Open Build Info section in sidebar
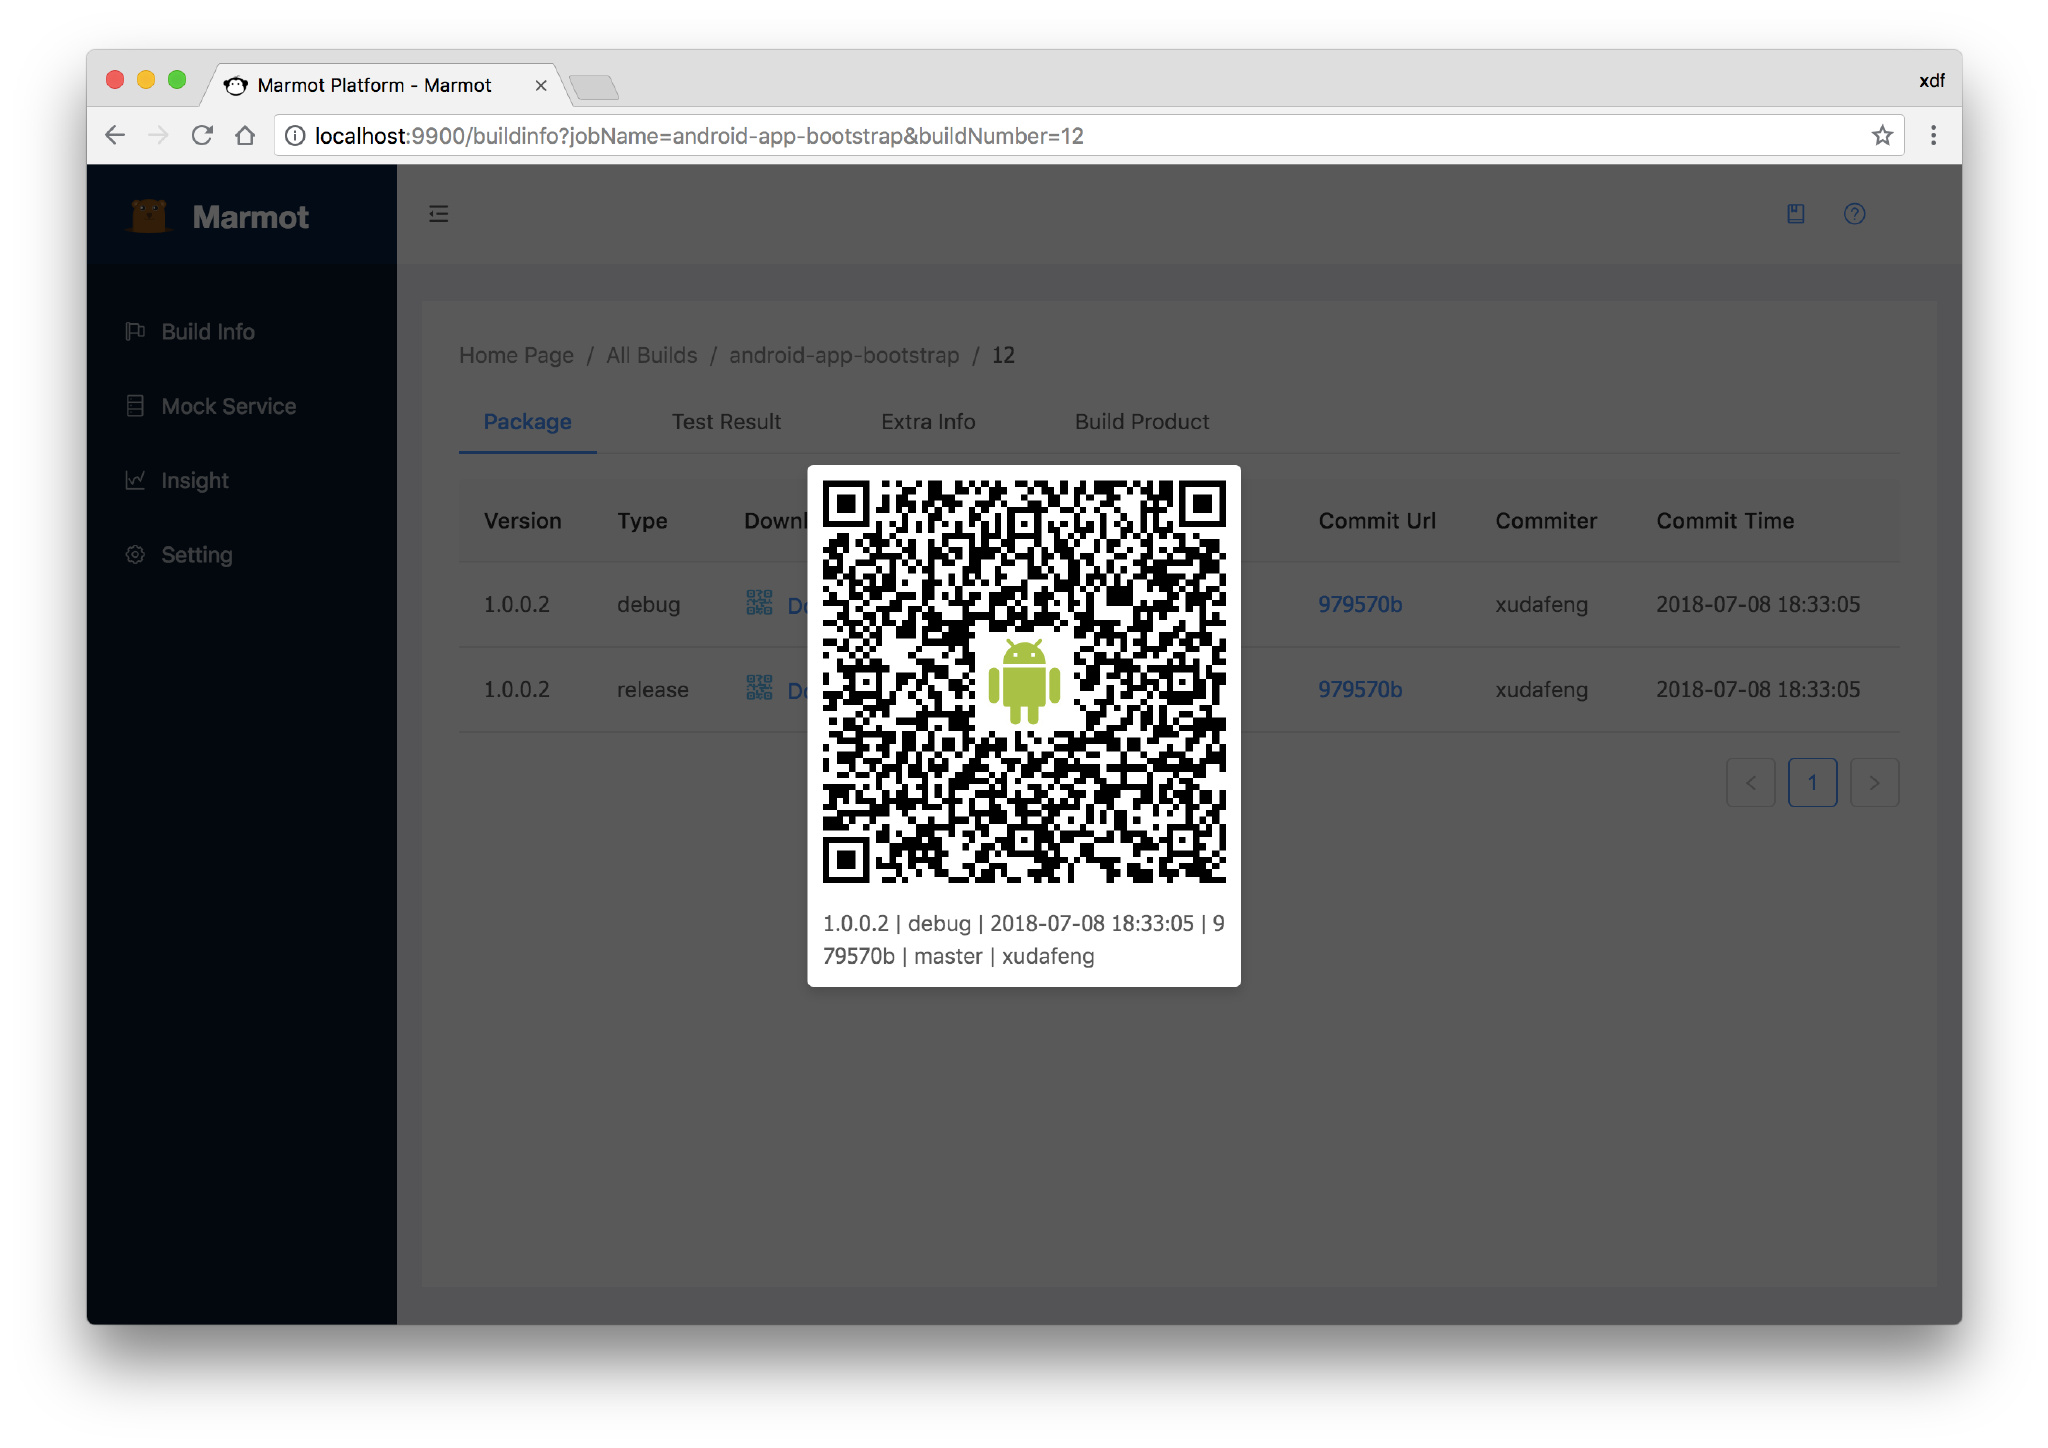 tap(208, 331)
